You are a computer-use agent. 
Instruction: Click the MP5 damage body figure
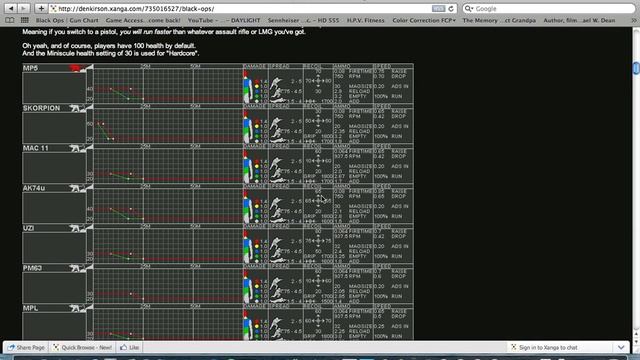(x=247, y=86)
